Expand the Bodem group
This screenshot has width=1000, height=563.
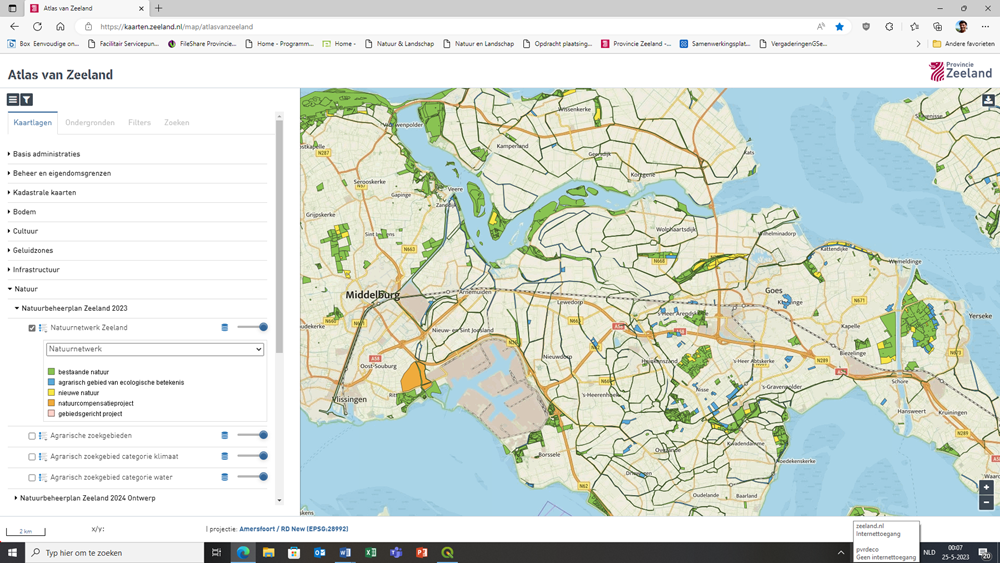[x=24, y=212]
